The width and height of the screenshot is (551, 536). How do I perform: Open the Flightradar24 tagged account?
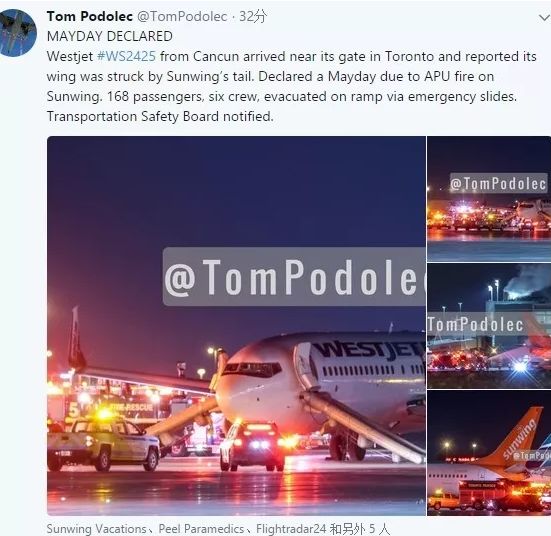click(x=291, y=529)
